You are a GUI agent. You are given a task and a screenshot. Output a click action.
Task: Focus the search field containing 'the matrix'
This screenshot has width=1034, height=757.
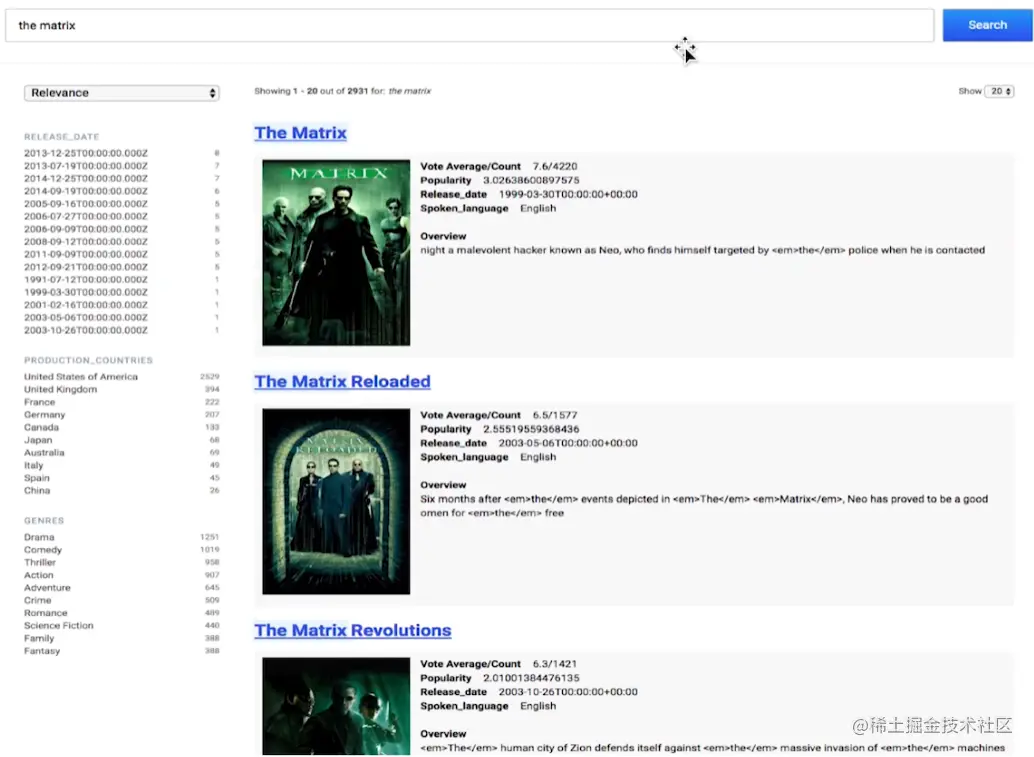[x=470, y=25]
